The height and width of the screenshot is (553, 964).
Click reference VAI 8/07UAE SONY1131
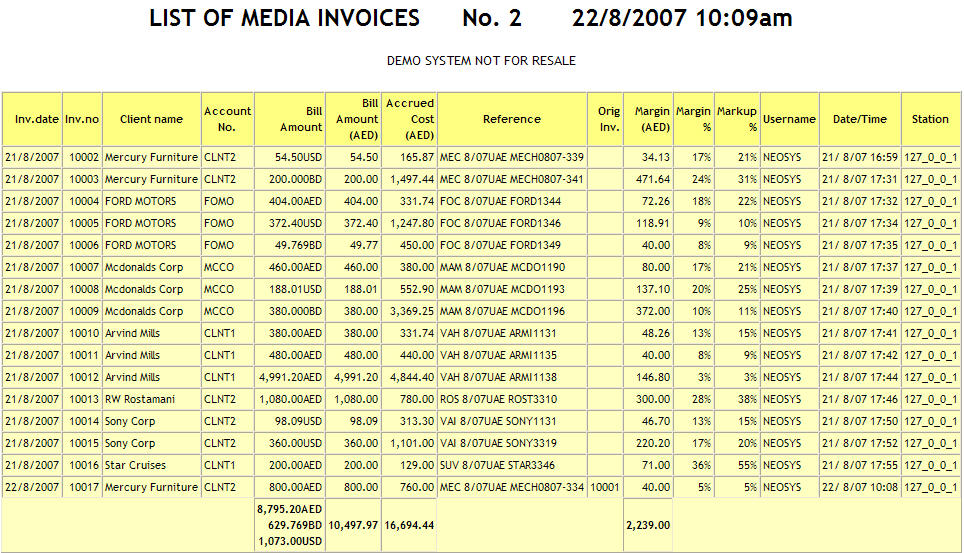[498, 421]
